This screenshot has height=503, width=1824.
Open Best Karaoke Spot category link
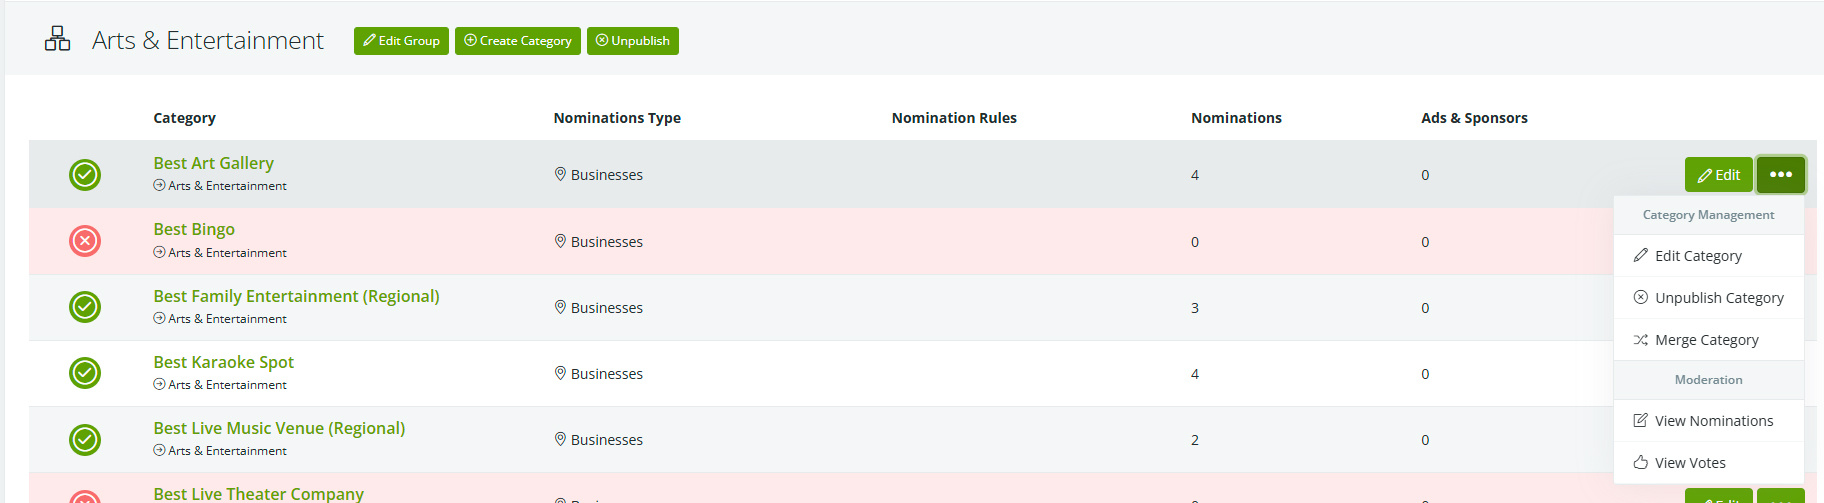pyautogui.click(x=223, y=362)
